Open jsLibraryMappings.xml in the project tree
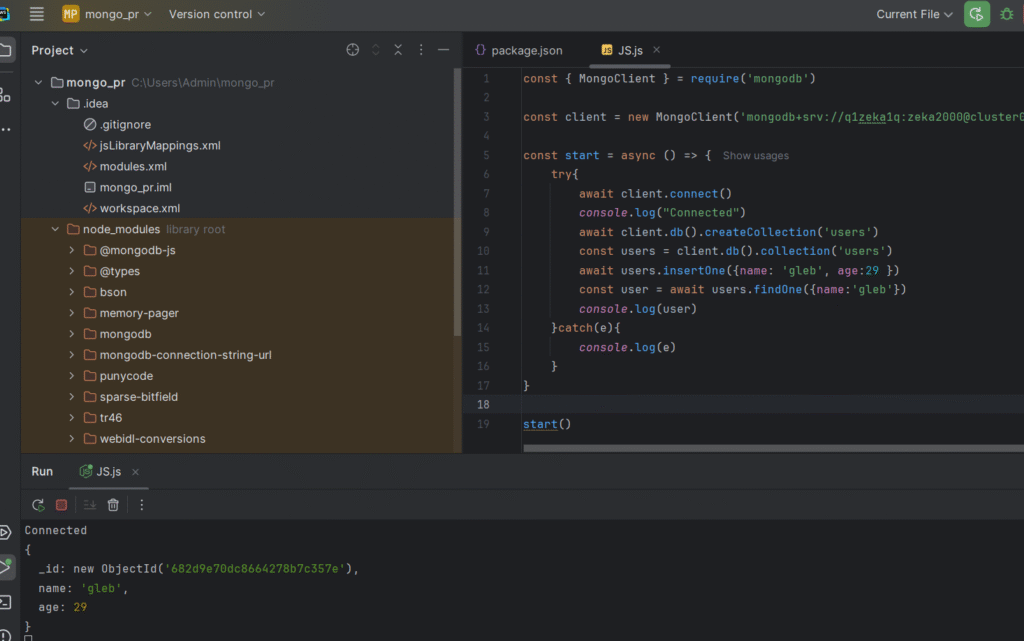The image size is (1024, 641). click(152, 145)
